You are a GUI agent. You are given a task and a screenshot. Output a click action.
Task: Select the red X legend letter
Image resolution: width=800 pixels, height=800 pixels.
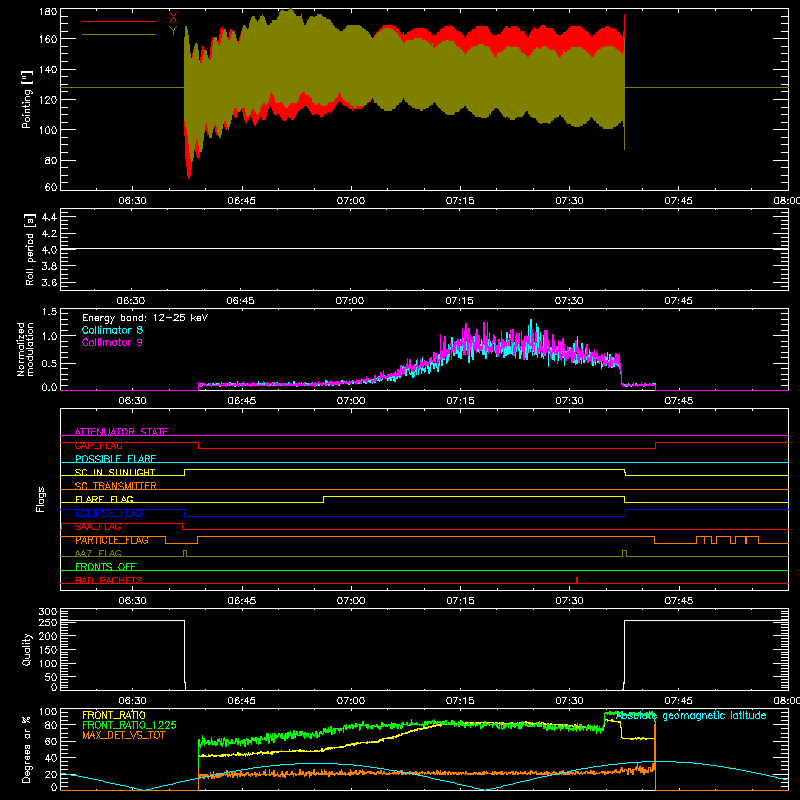(x=173, y=18)
